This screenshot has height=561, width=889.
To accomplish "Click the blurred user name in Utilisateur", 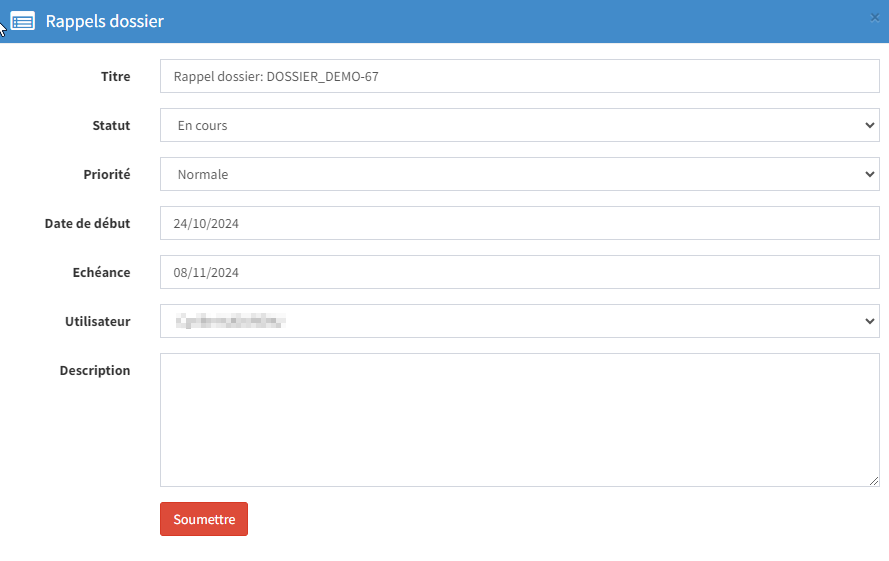I will coord(230,321).
